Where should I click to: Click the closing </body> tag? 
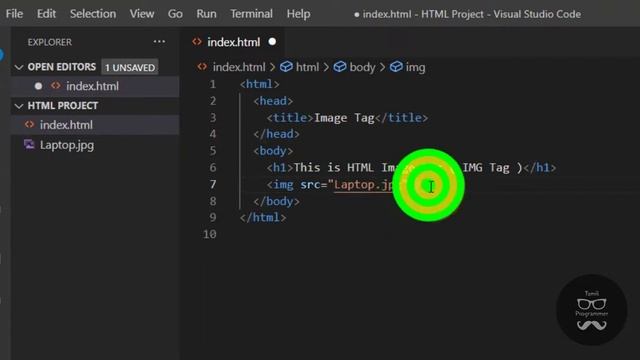pyautogui.click(x=276, y=201)
